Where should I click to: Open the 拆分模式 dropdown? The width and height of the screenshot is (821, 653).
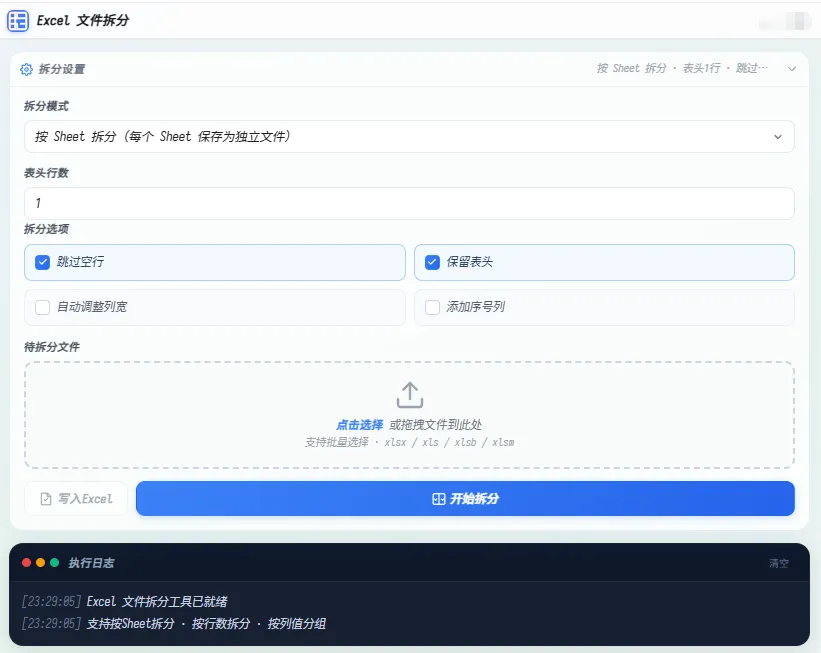tap(409, 137)
